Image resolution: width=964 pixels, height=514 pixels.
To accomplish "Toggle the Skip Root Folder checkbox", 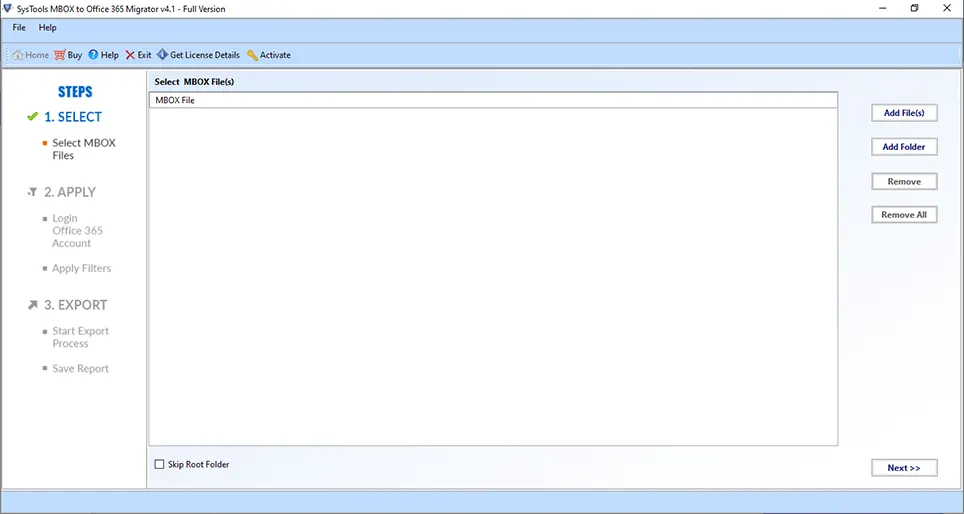I will pos(159,464).
